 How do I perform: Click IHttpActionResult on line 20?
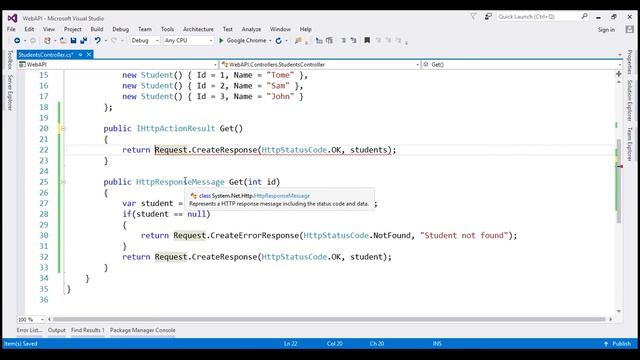coord(176,129)
